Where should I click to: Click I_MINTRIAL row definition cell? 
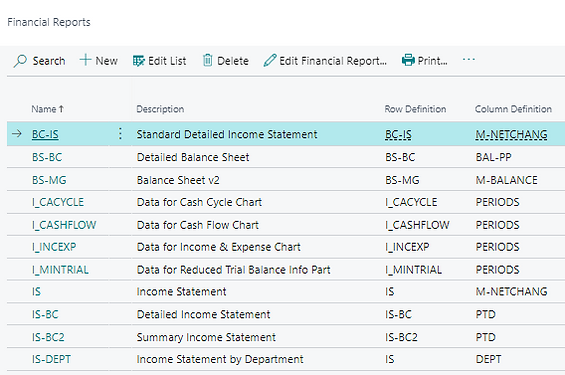click(413, 270)
